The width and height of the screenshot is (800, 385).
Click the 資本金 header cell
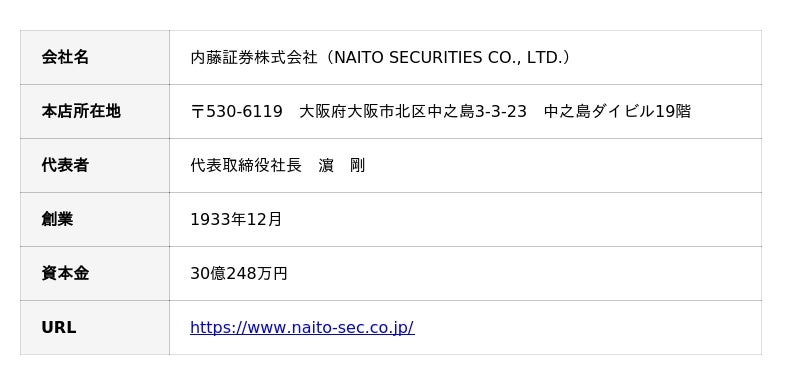pyautogui.click(x=95, y=273)
